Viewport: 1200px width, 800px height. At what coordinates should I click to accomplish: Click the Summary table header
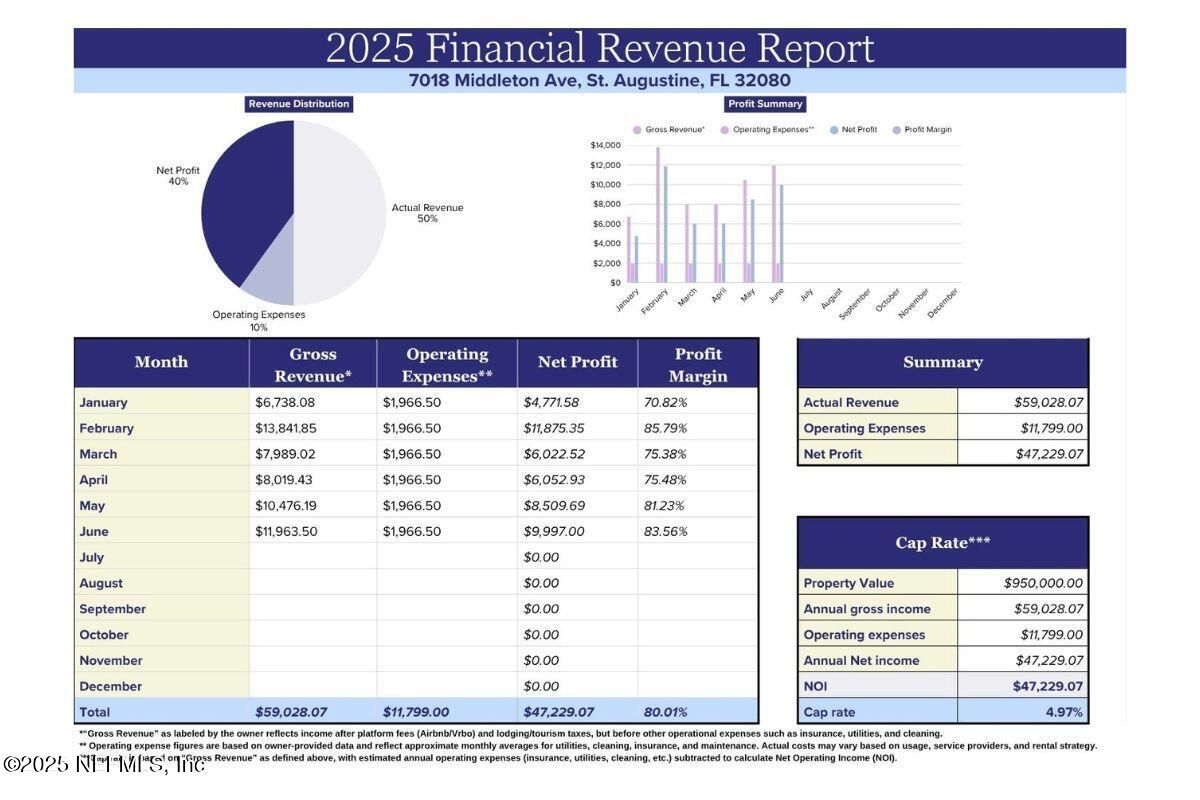click(942, 363)
